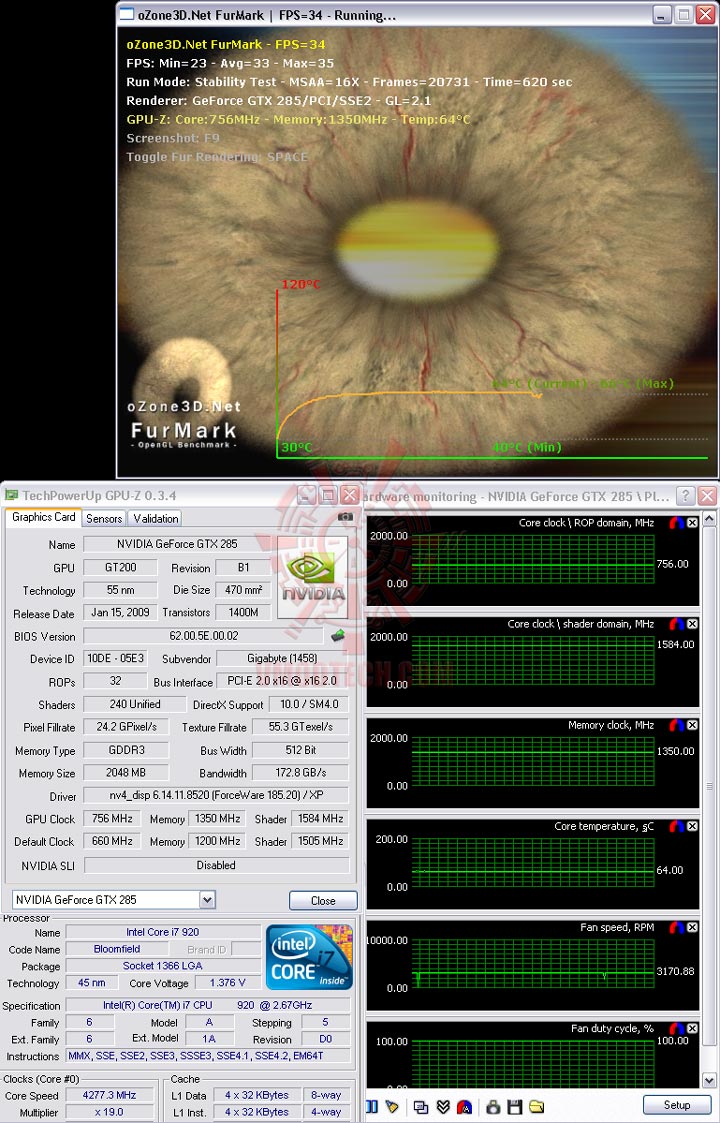Click the Fan speed RPM graph area
This screenshot has width=720, height=1123.
pyautogui.click(x=532, y=963)
